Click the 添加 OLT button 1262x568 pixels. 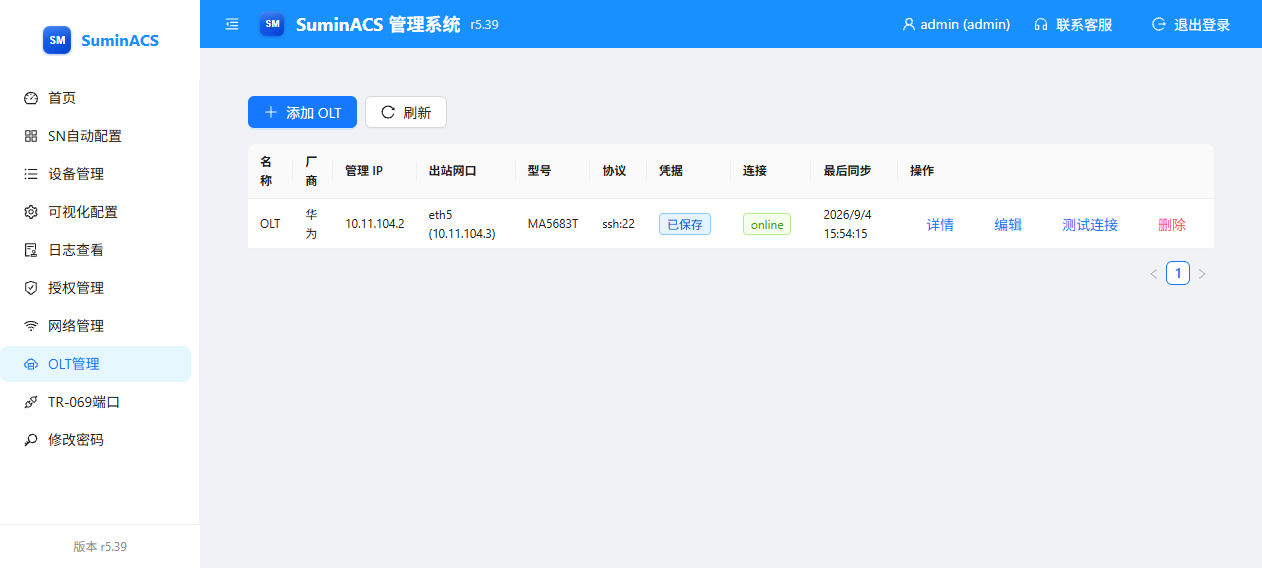point(302,112)
